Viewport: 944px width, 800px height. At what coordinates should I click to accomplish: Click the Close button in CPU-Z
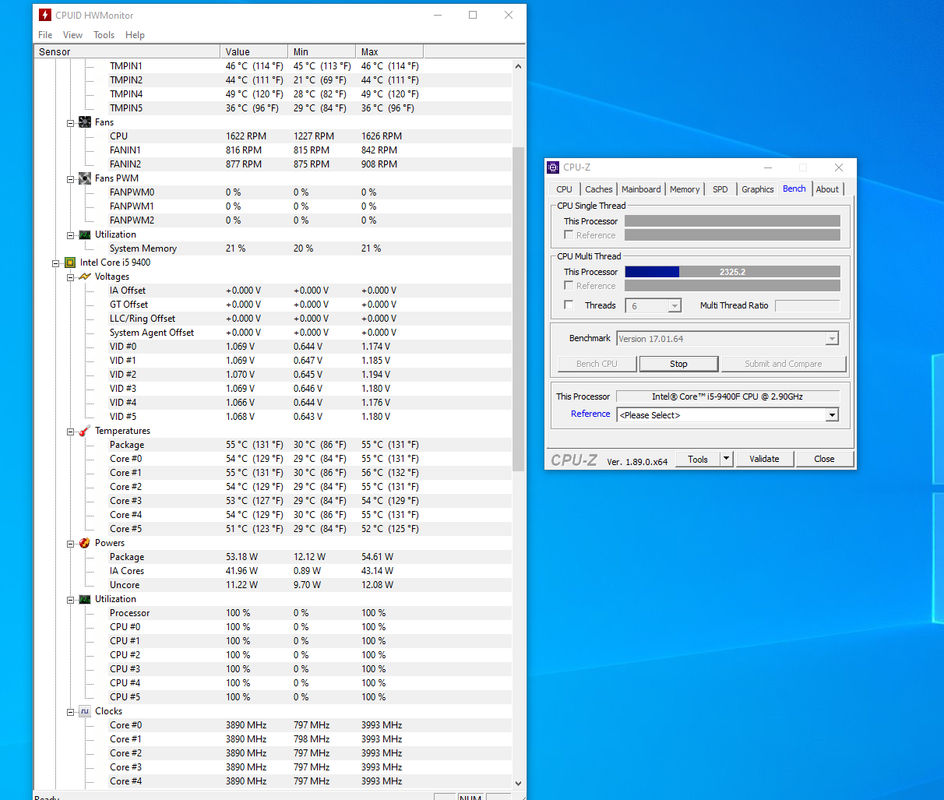(x=824, y=459)
